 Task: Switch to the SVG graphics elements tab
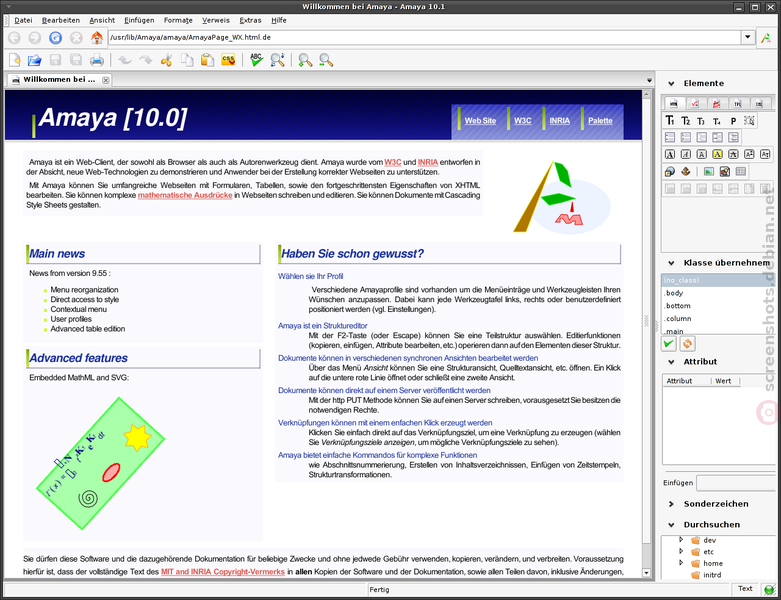pos(716,104)
